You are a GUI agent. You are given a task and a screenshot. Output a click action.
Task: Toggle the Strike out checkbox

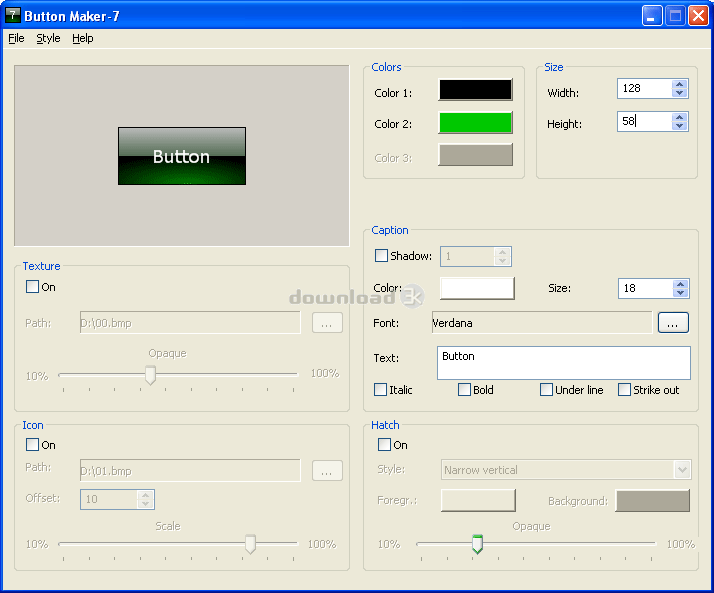pos(624,390)
